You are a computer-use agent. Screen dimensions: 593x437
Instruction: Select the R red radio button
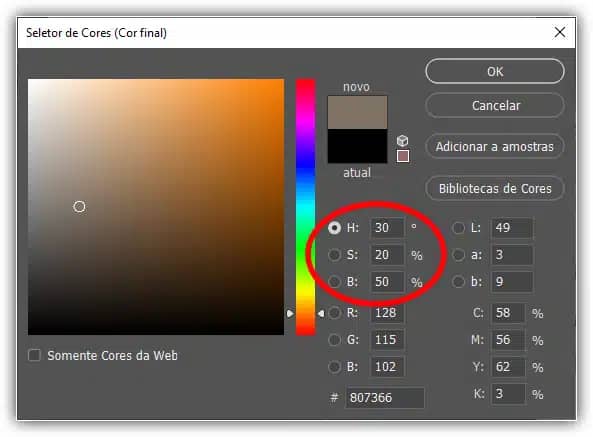tap(334, 313)
